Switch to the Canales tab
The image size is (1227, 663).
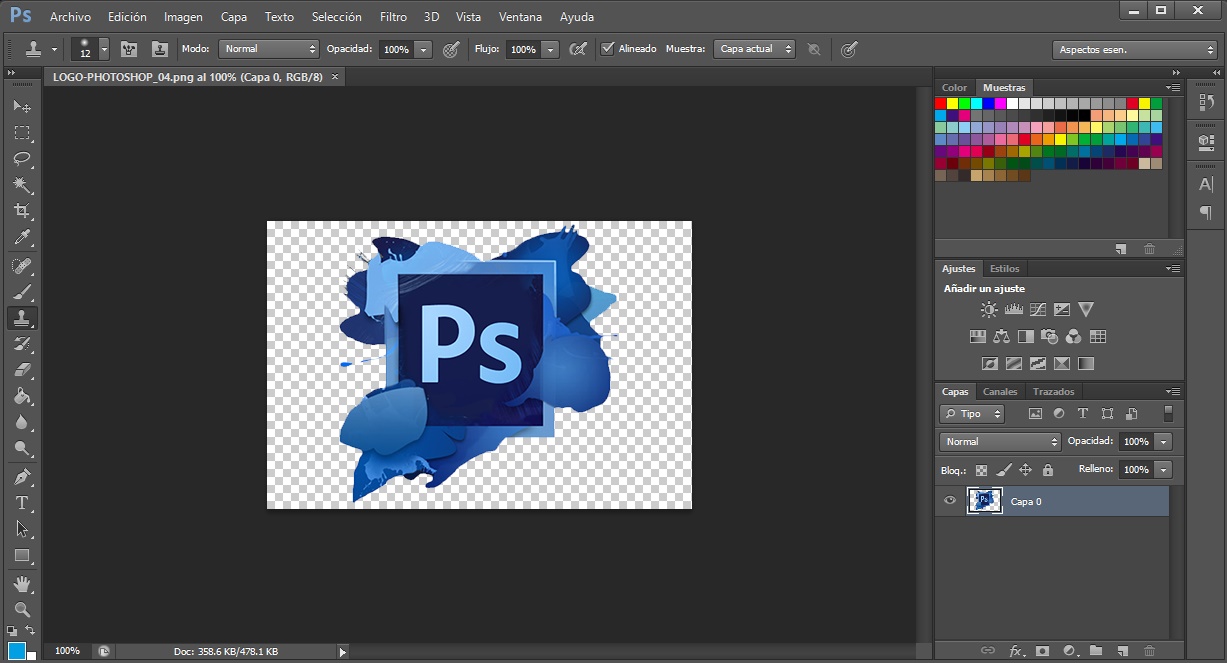(x=1000, y=392)
